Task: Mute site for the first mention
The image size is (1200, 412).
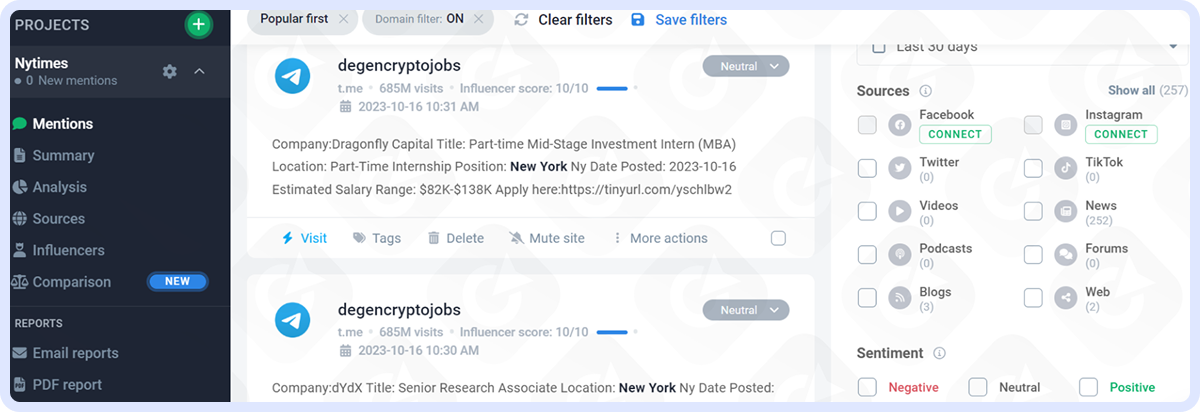Action: [x=546, y=238]
